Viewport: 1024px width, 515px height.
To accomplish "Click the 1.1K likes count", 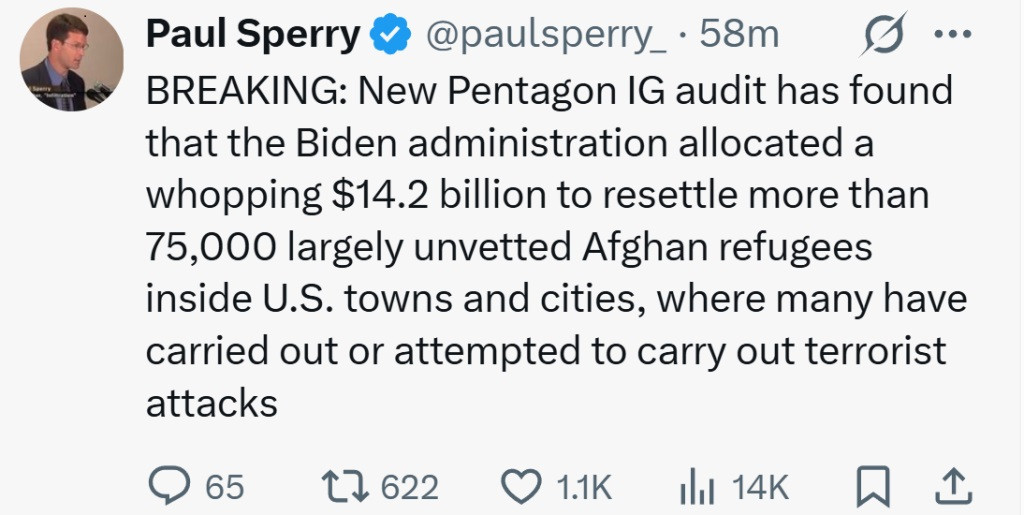I will tap(581, 487).
